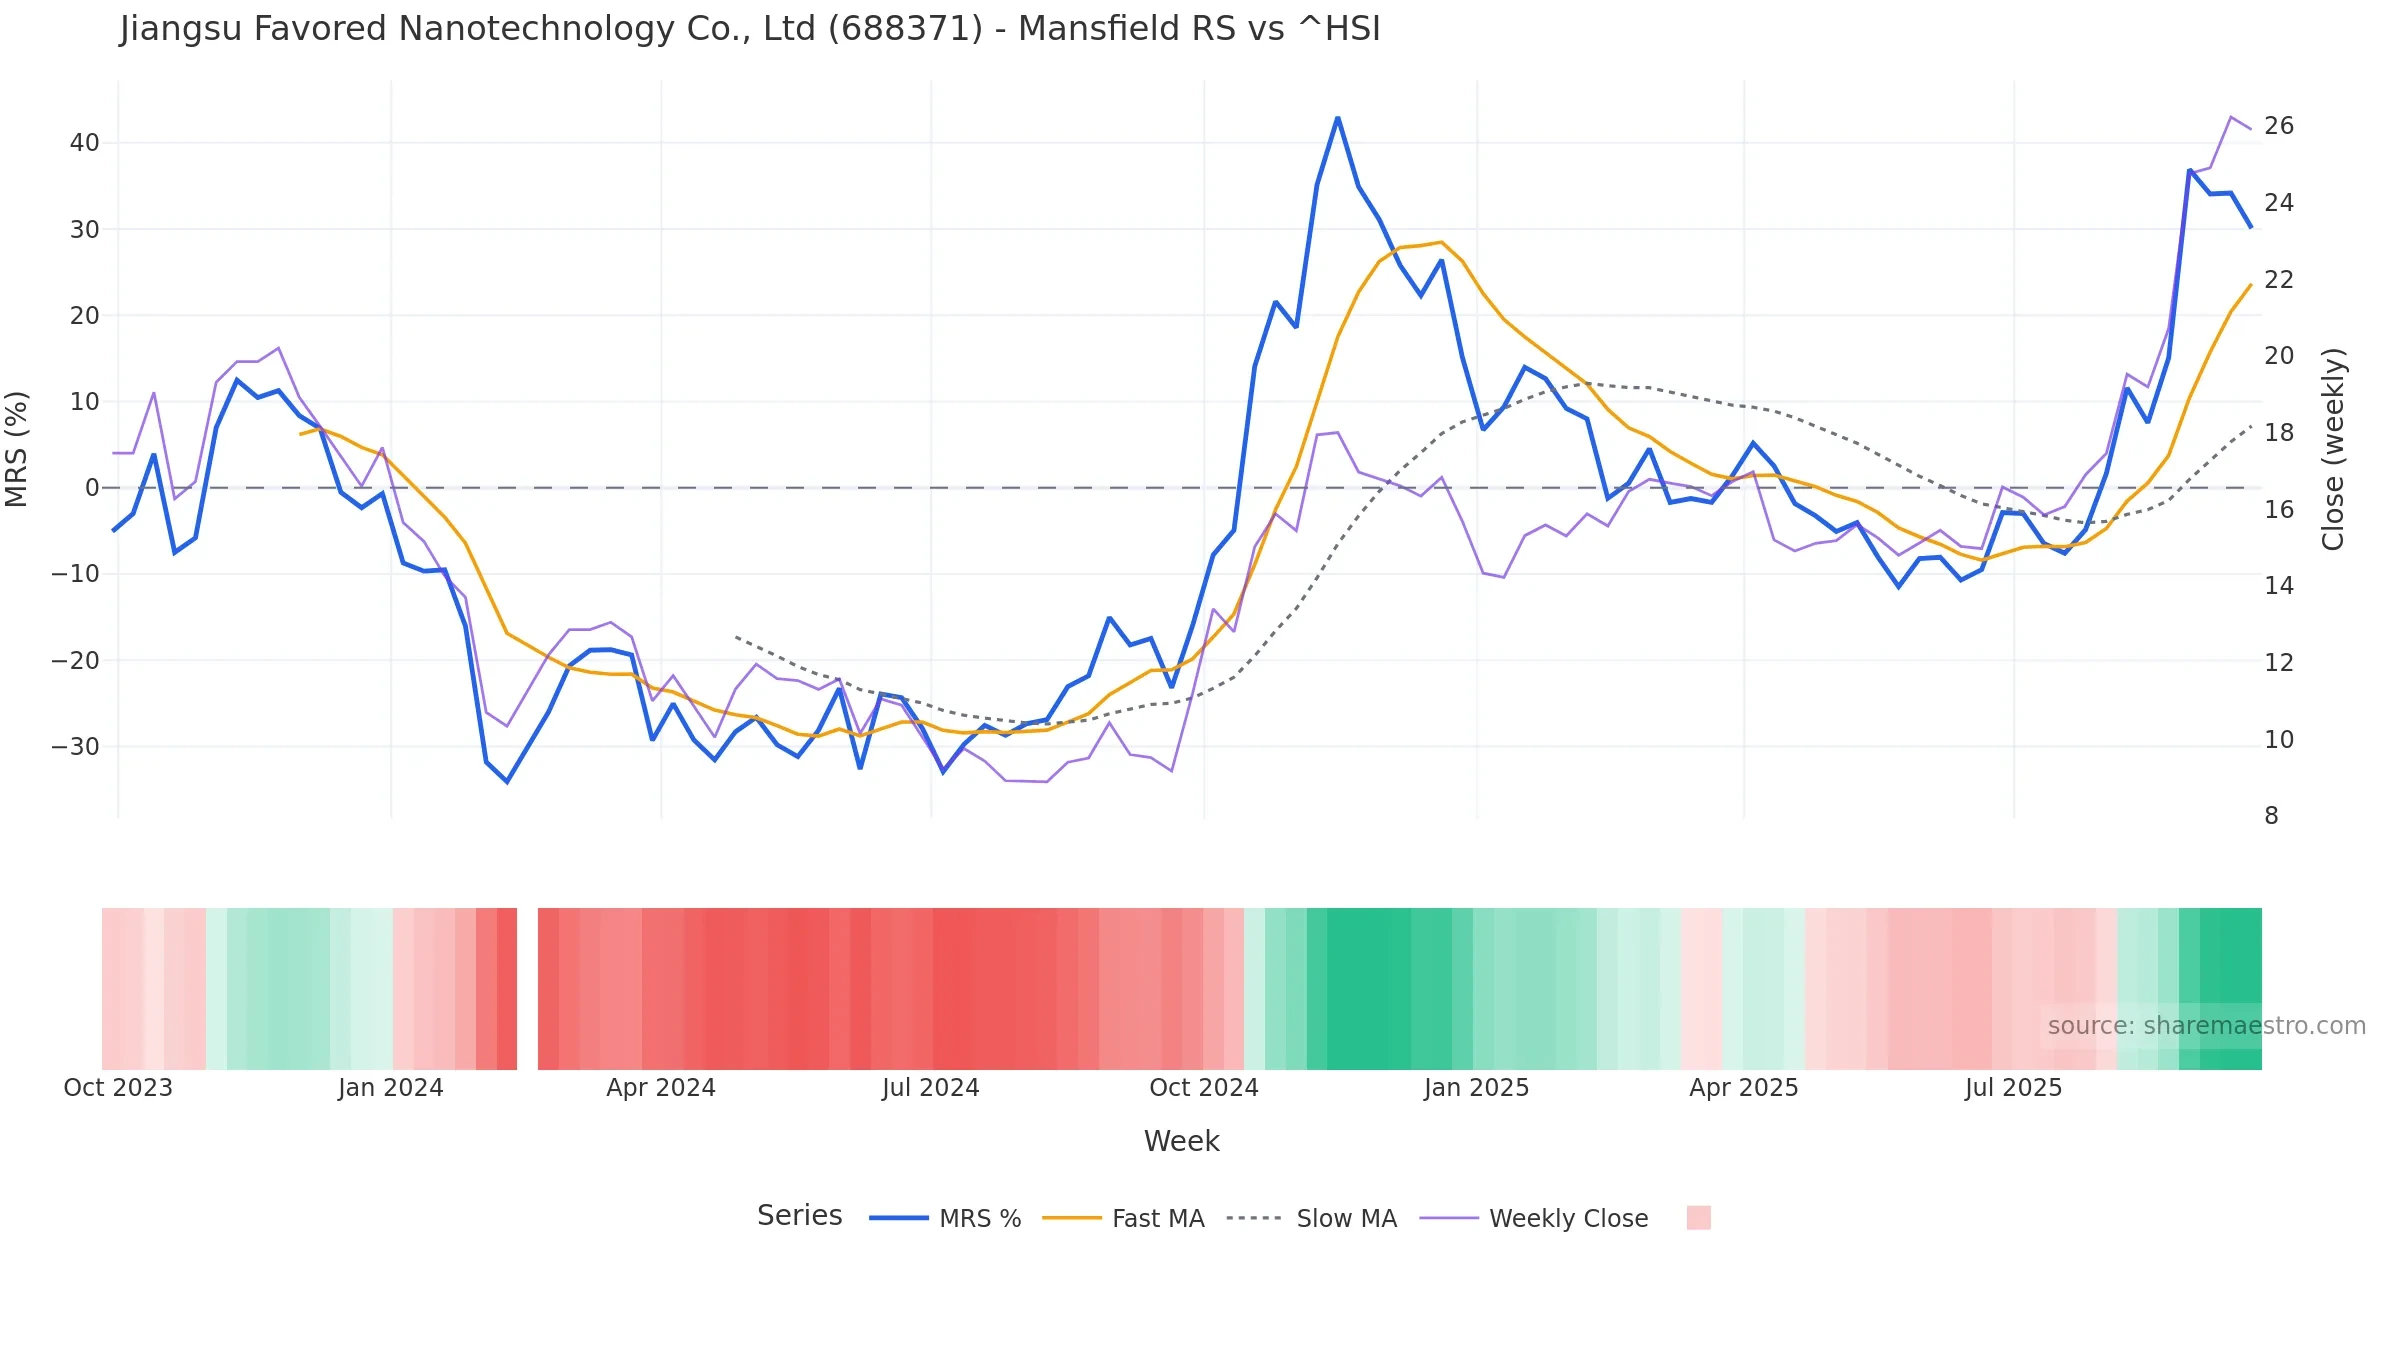Click the pink legend color swatch
Image resolution: width=2400 pixels, height=1350 pixels.
[1698, 1218]
